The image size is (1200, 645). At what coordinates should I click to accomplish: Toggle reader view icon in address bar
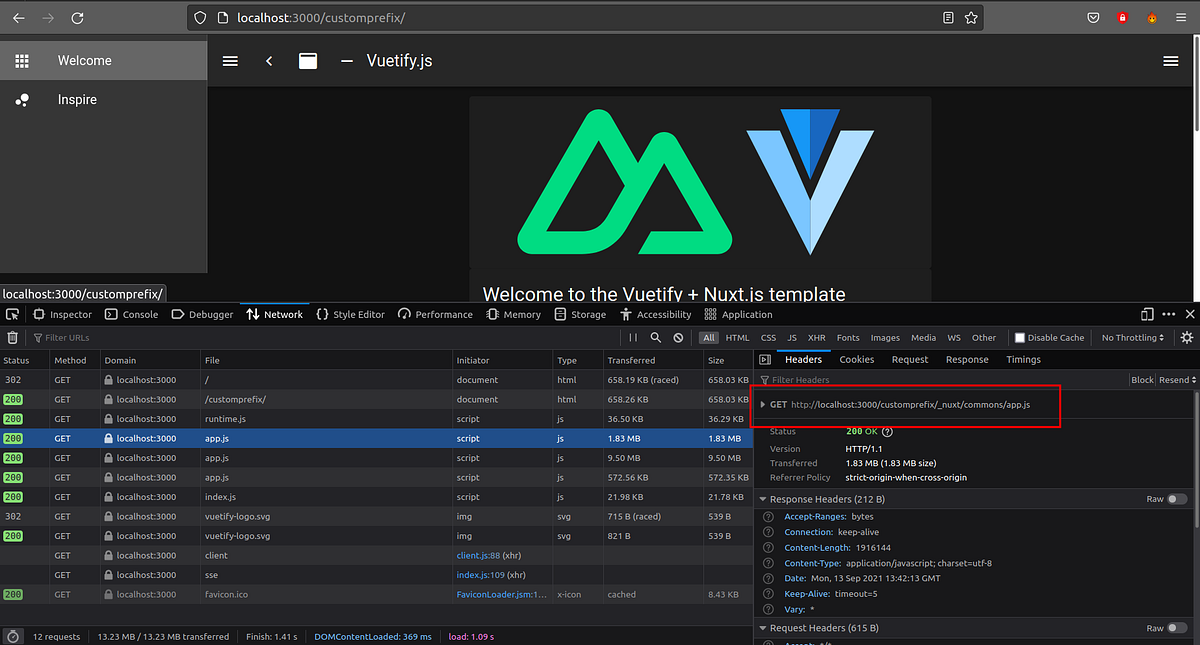click(948, 18)
